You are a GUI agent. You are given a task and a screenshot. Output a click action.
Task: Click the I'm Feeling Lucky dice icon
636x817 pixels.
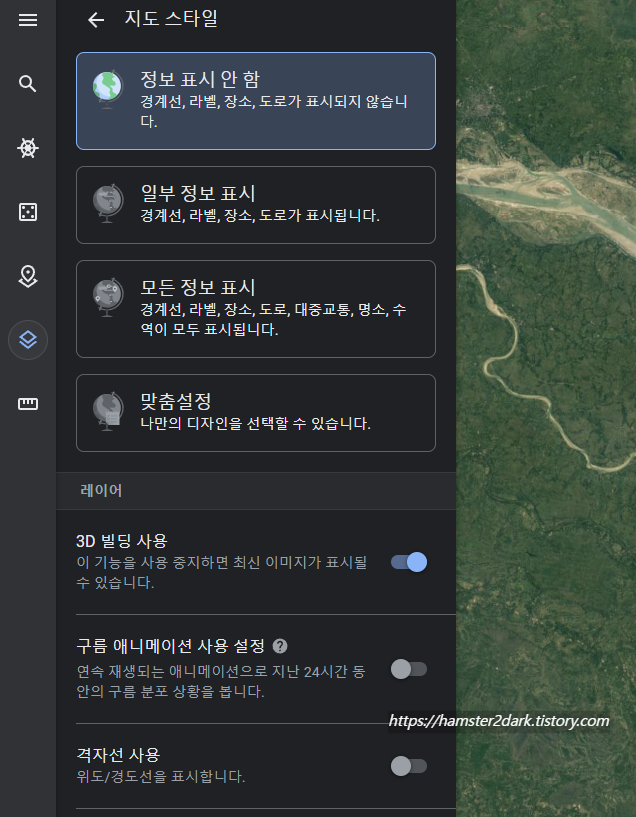28,212
